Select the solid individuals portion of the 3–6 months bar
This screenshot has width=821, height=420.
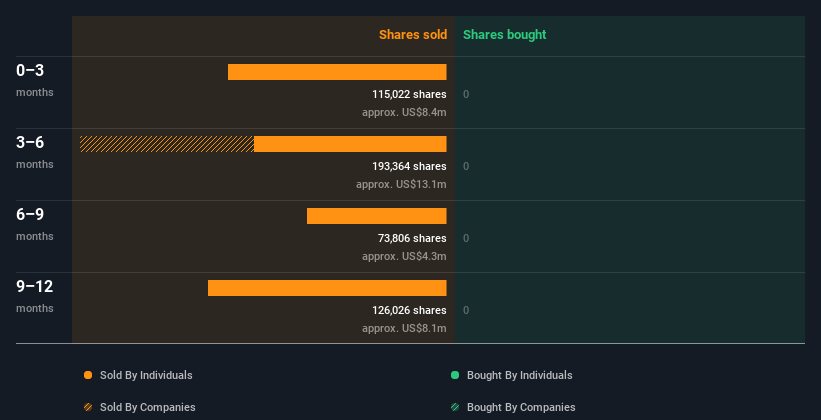tap(350, 144)
